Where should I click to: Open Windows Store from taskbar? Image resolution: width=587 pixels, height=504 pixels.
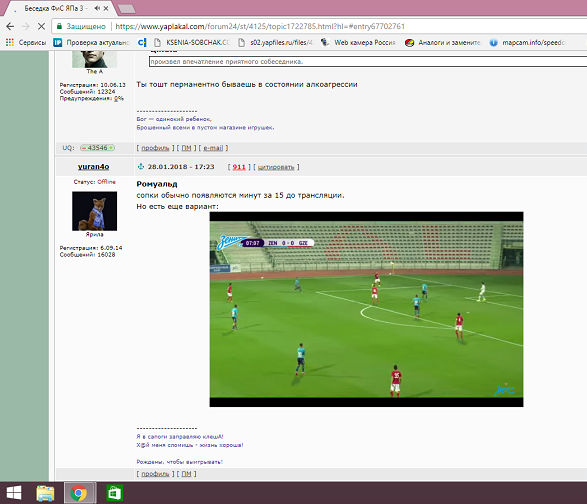[114, 493]
